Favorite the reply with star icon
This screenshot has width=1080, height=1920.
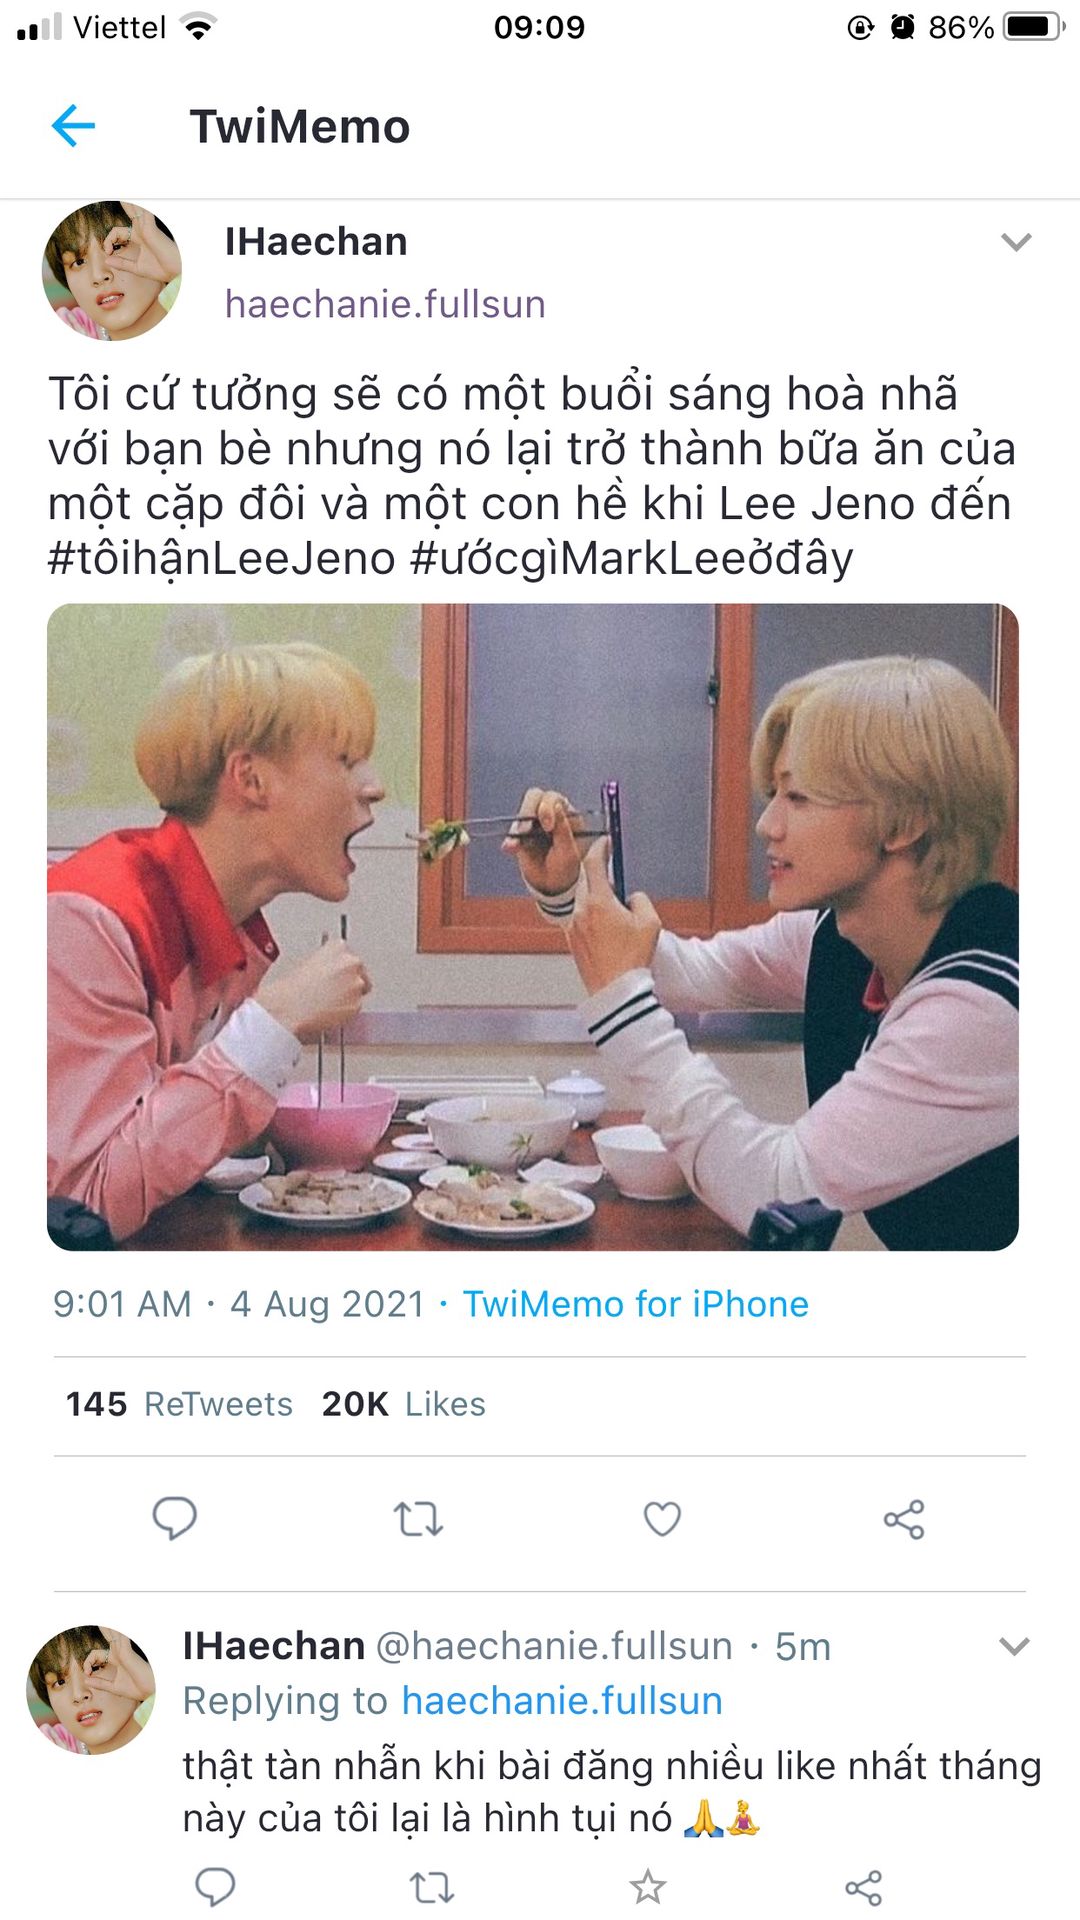[x=647, y=1886]
